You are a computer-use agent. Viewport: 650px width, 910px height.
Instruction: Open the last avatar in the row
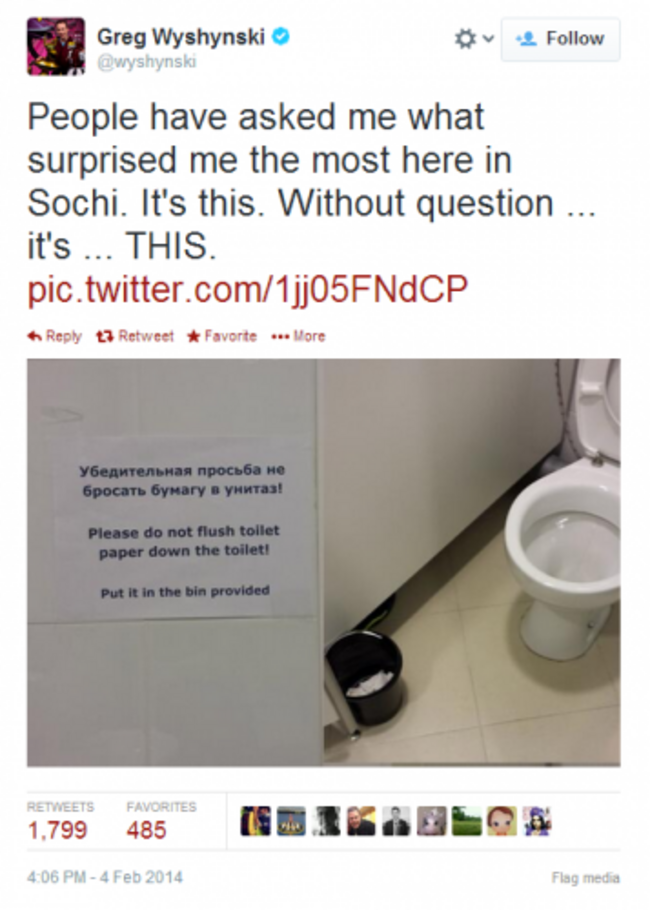(537, 821)
